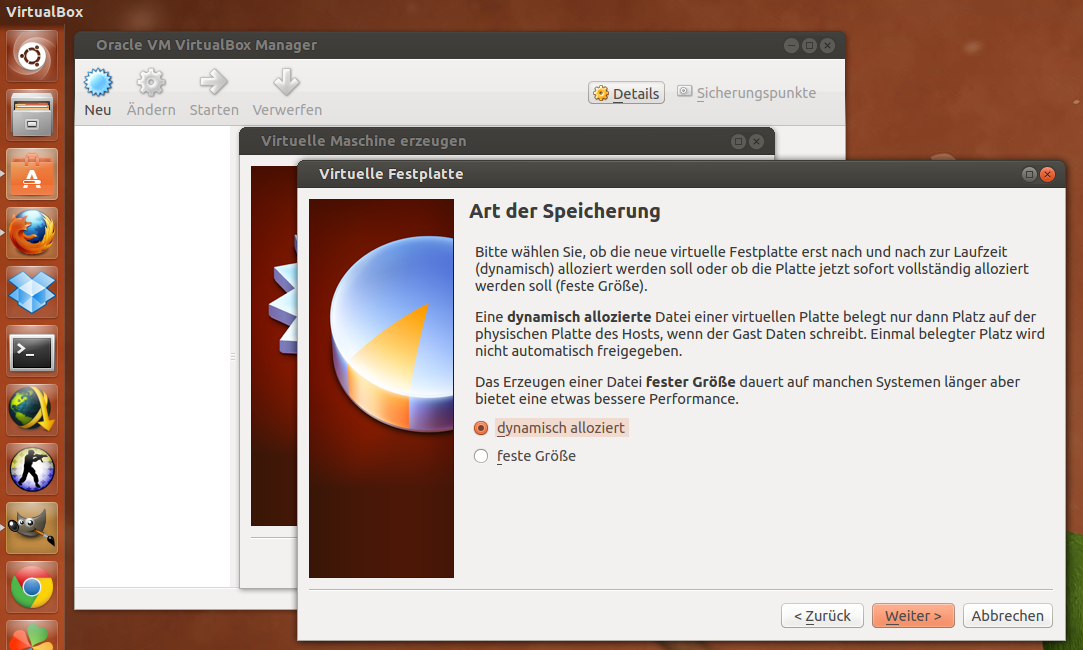Screen dimensions: 1083x650
Task: Maximize the Virtuelle Maschine erzeugen window
Action: 738,142
